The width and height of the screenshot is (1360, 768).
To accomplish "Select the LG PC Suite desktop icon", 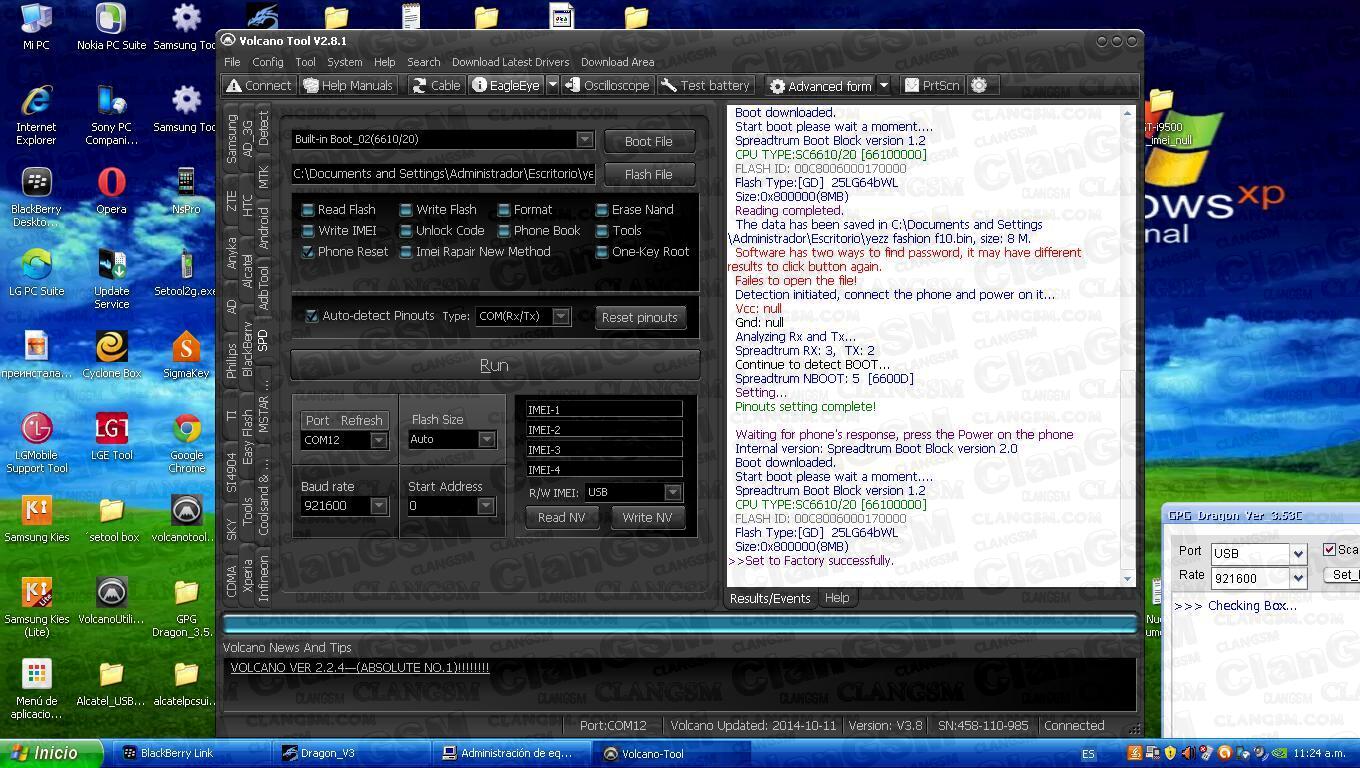I will [36, 273].
